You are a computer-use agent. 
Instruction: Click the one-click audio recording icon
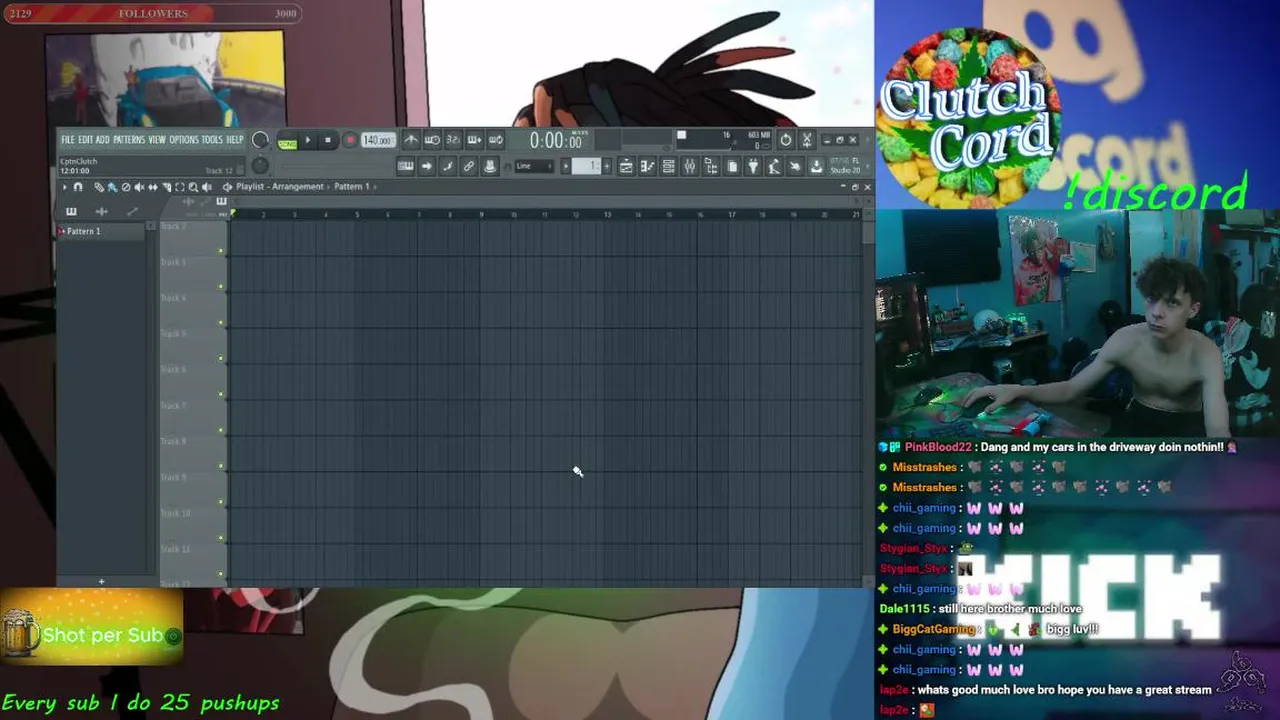pos(795,165)
